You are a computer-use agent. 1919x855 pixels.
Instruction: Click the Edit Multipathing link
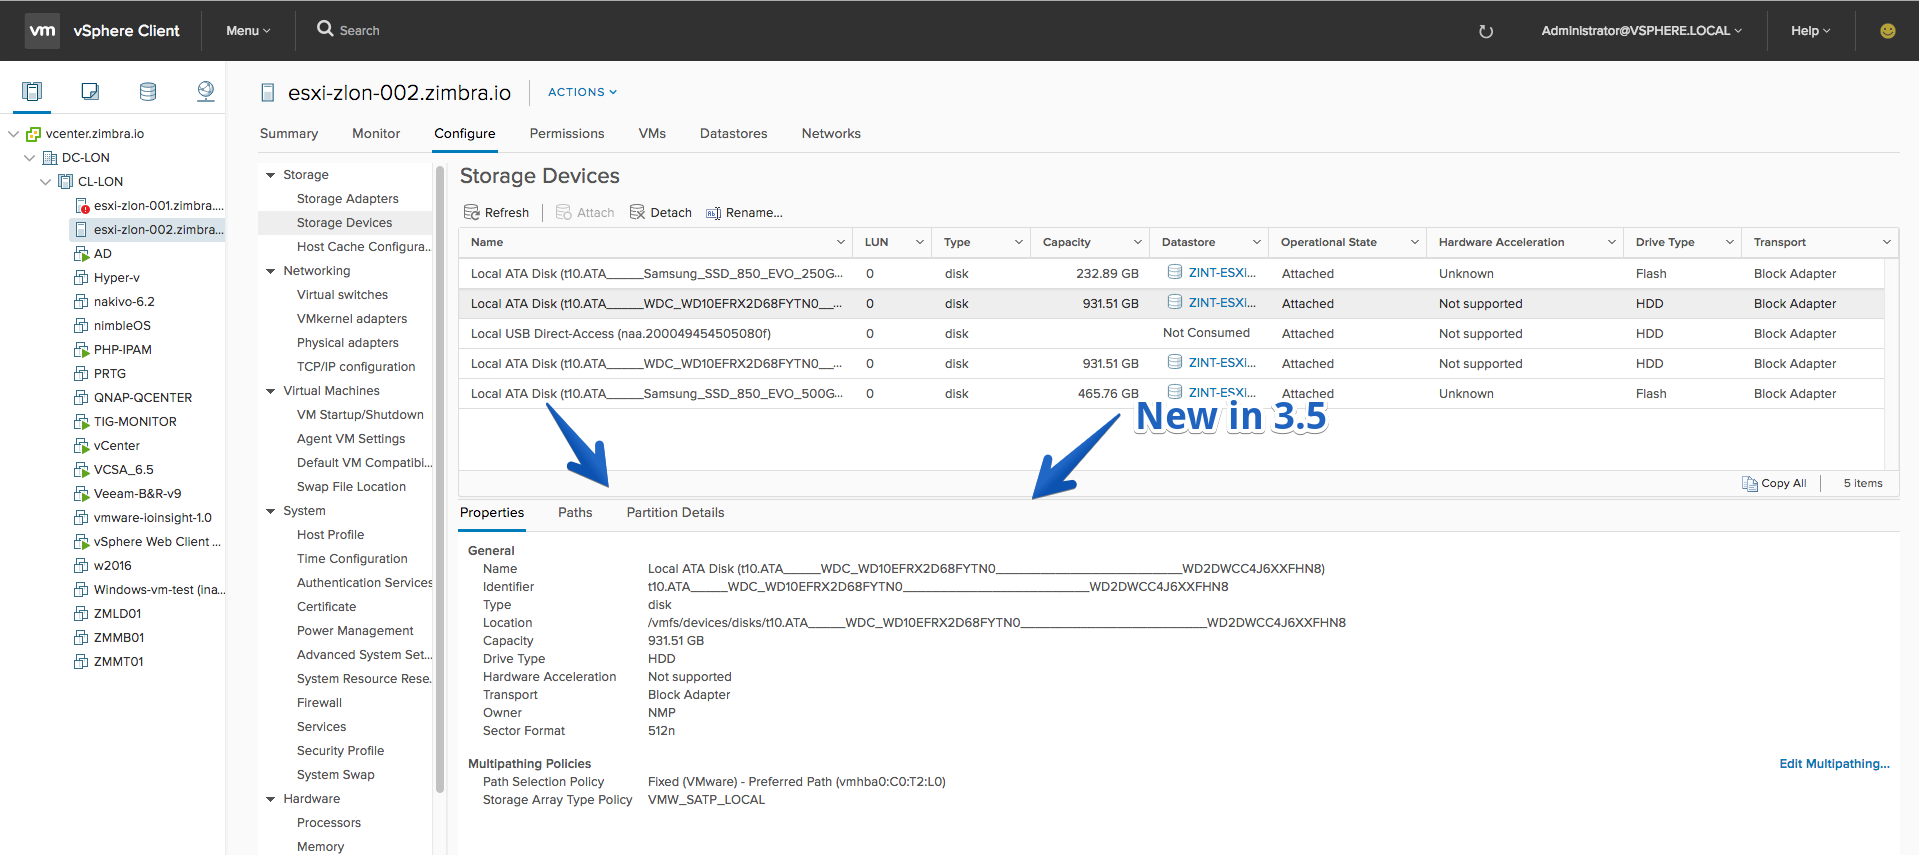pyautogui.click(x=1834, y=764)
